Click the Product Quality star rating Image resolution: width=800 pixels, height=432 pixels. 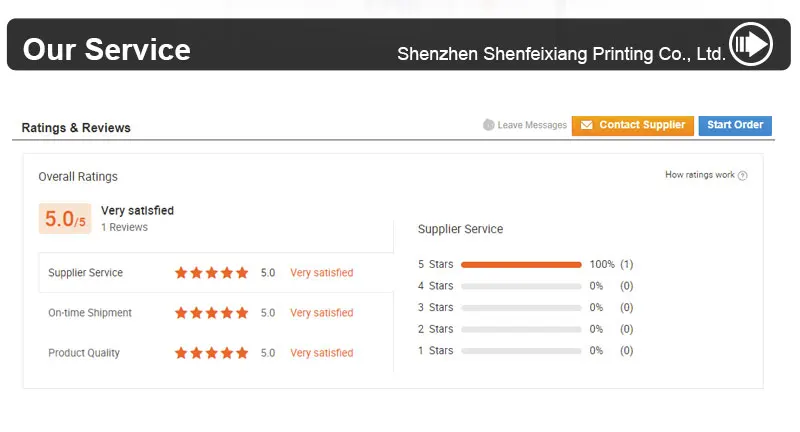pyautogui.click(x=212, y=353)
